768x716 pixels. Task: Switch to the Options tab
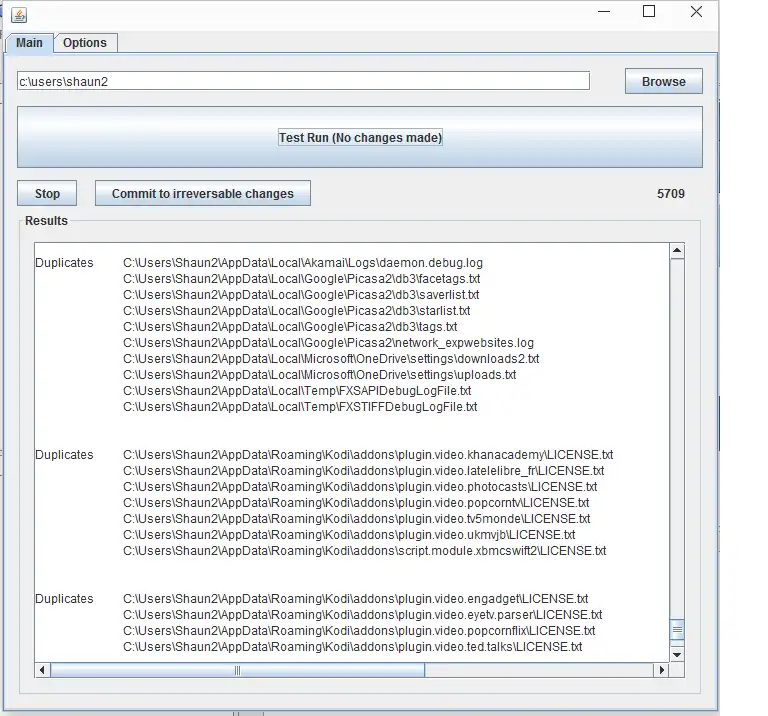85,43
